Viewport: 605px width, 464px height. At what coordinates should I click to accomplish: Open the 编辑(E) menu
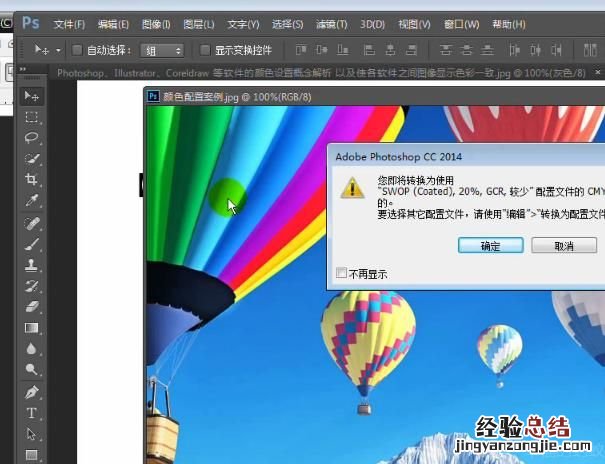pos(113,25)
